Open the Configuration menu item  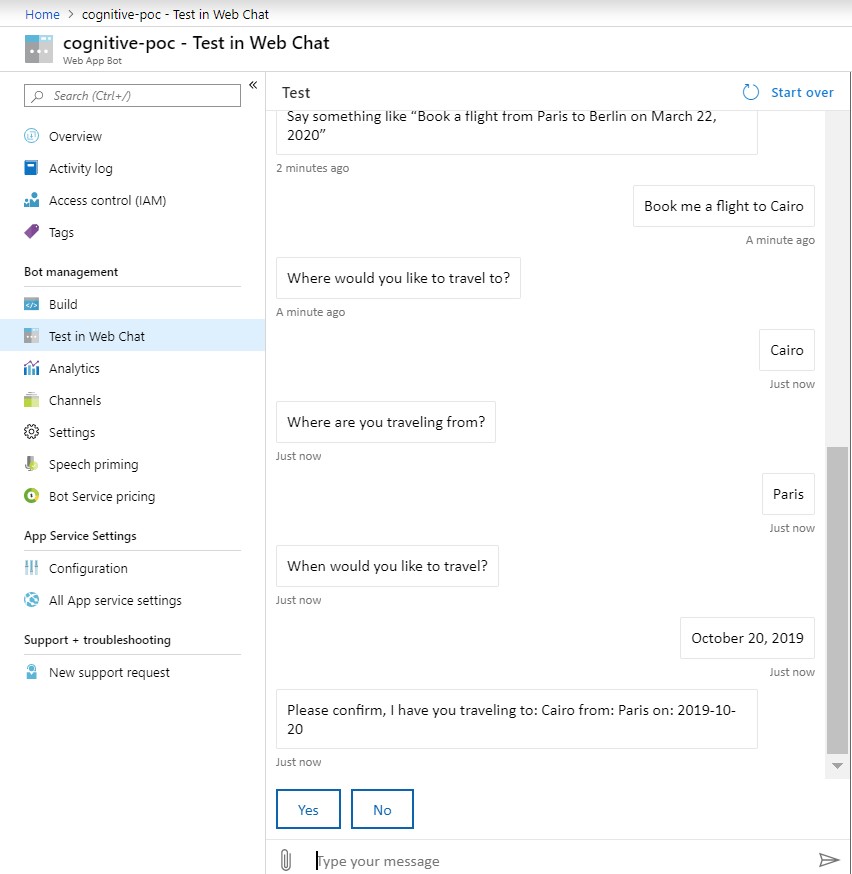tap(88, 569)
